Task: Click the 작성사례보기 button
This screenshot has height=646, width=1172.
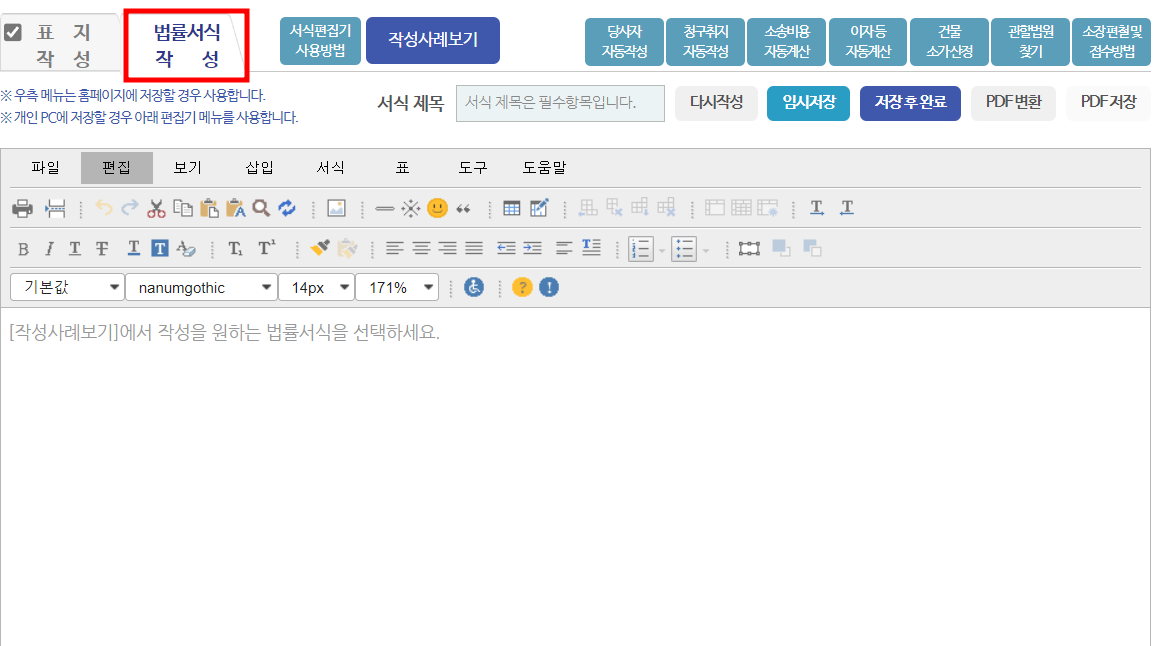Action: [432, 40]
